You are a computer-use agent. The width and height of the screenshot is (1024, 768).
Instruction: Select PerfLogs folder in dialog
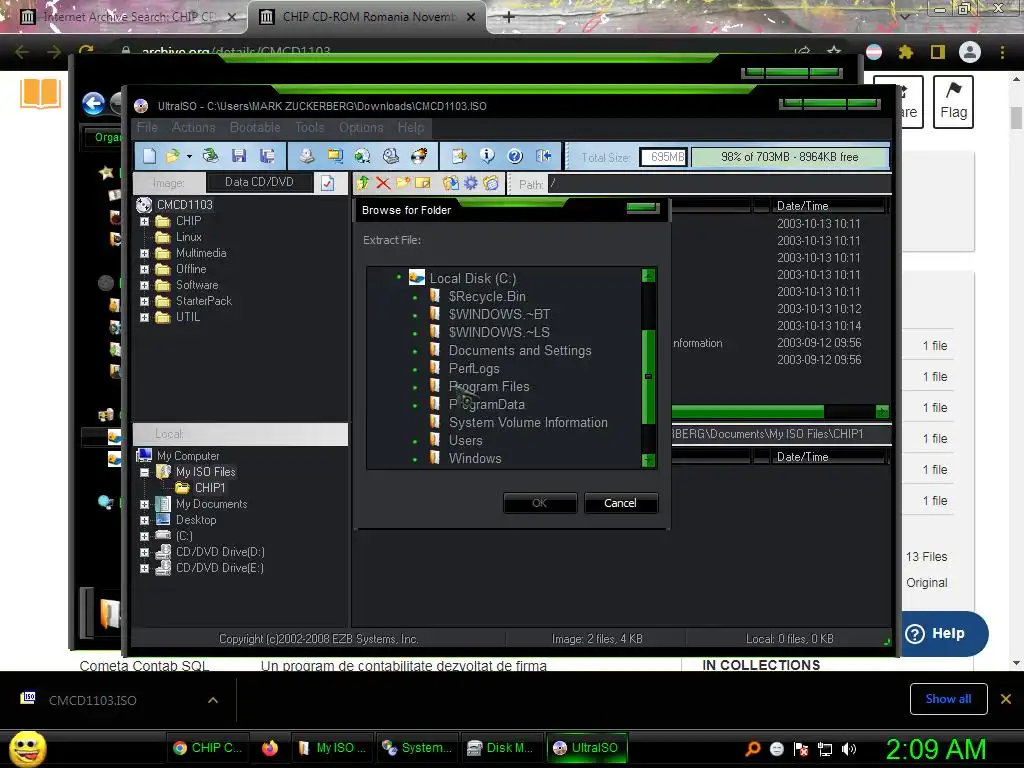pos(473,368)
